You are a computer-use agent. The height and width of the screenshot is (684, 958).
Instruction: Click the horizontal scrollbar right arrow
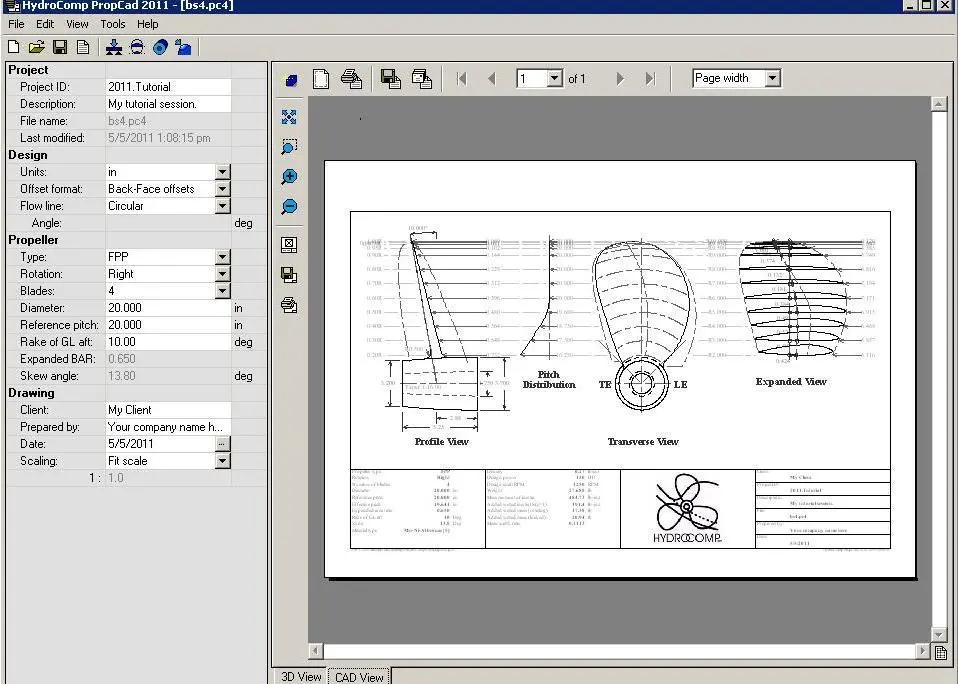tap(923, 651)
